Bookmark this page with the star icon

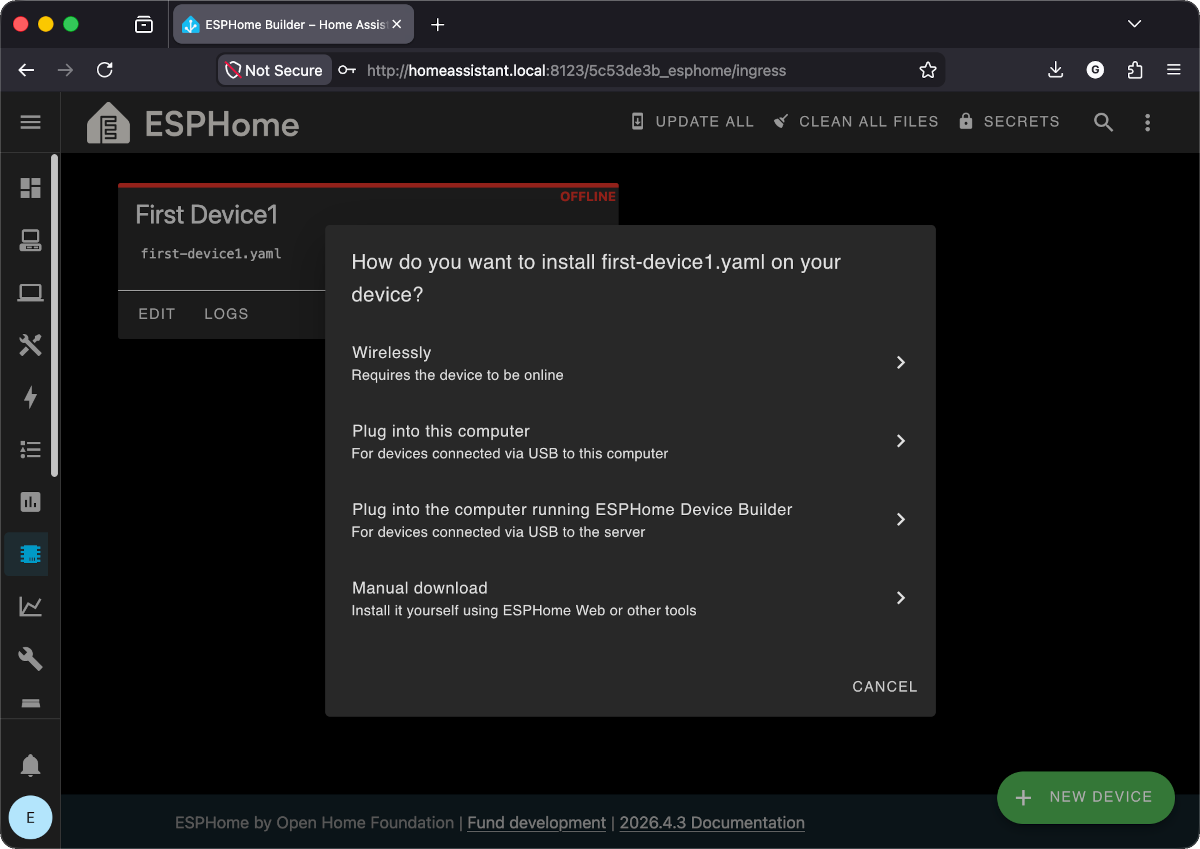tap(927, 70)
